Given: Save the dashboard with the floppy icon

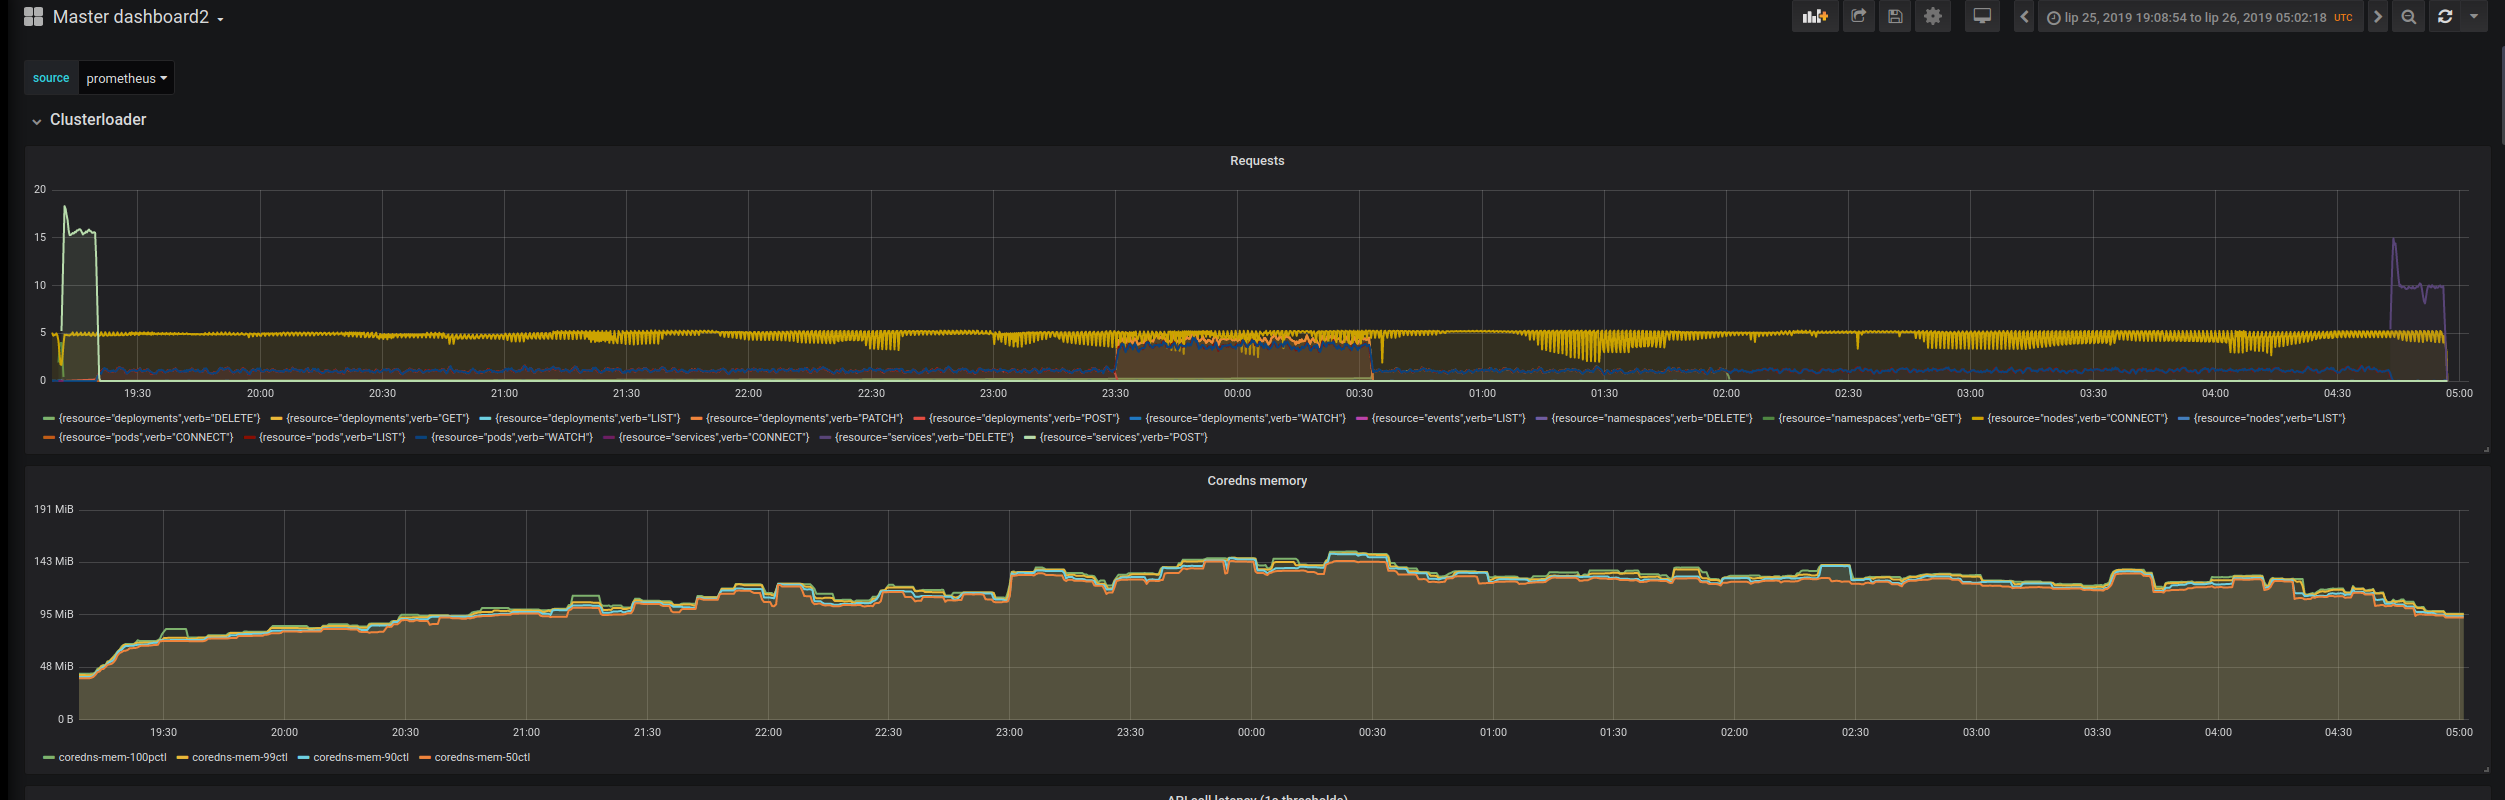Looking at the screenshot, I should [1895, 17].
